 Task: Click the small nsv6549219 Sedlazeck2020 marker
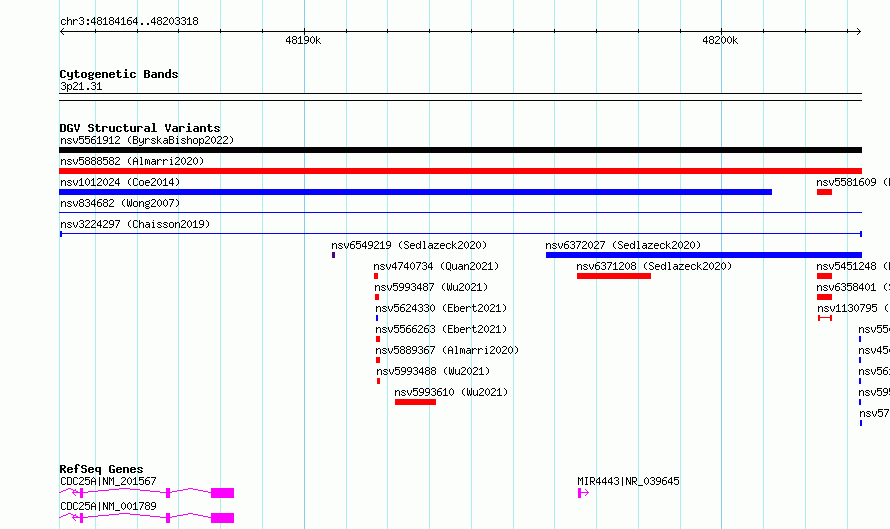point(333,255)
